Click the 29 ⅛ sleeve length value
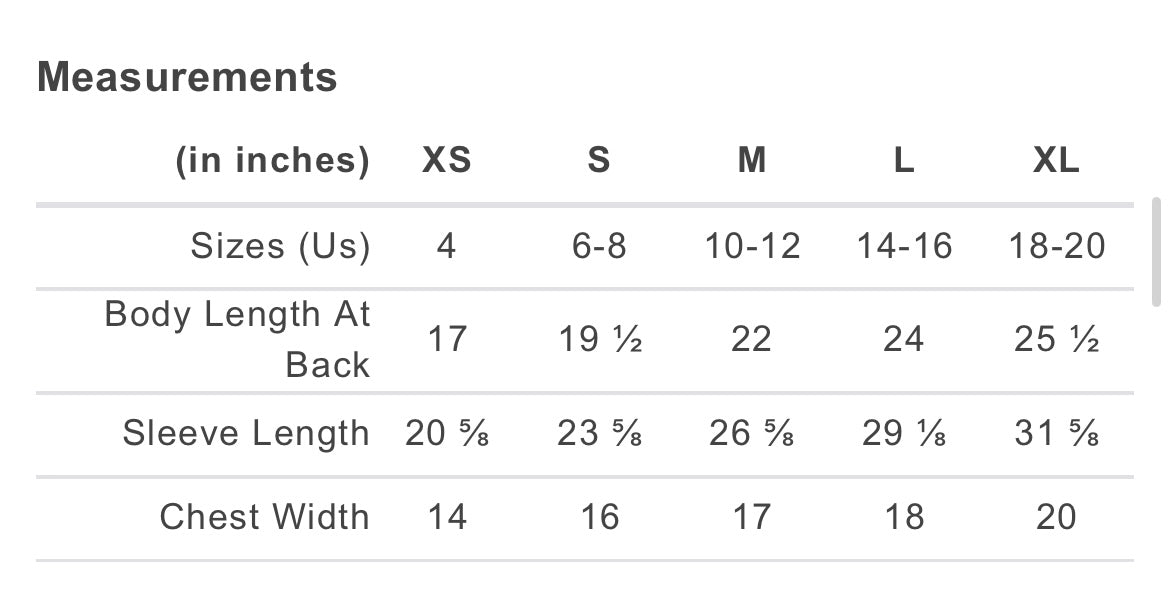The height and width of the screenshot is (616, 1170). point(904,434)
